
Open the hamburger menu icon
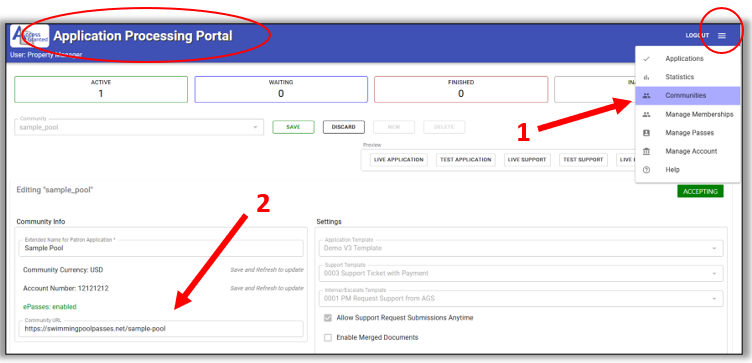[x=722, y=35]
